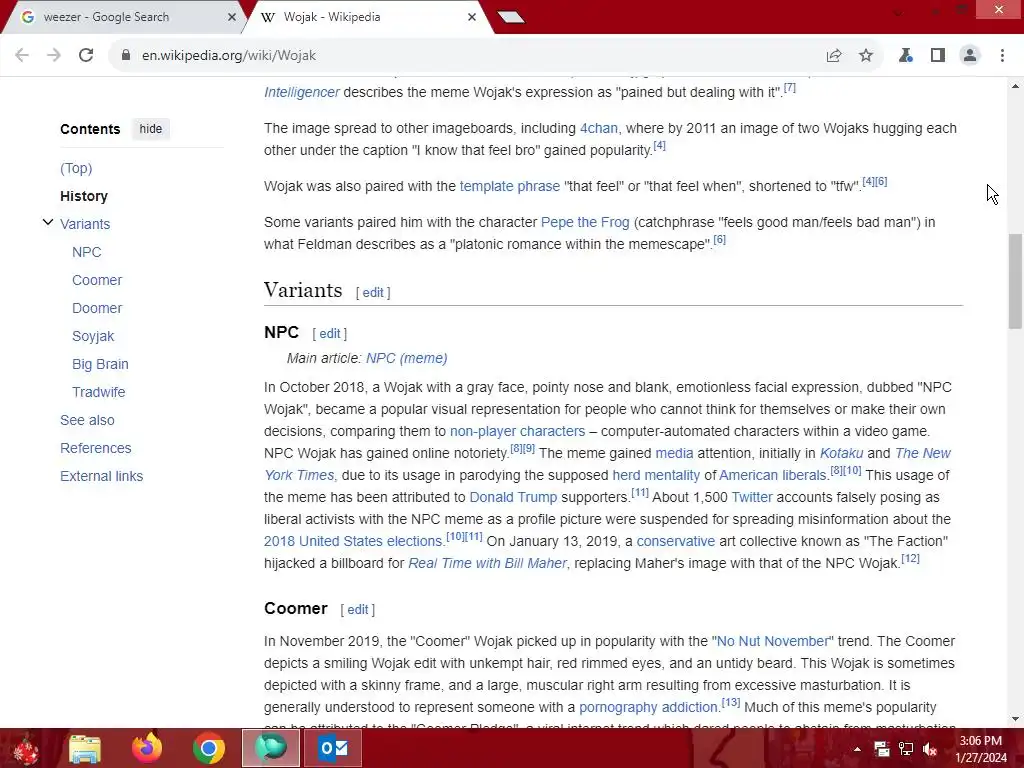Hide the Contents sidebar
Image resolution: width=1024 pixels, height=768 pixels.
[x=150, y=129]
